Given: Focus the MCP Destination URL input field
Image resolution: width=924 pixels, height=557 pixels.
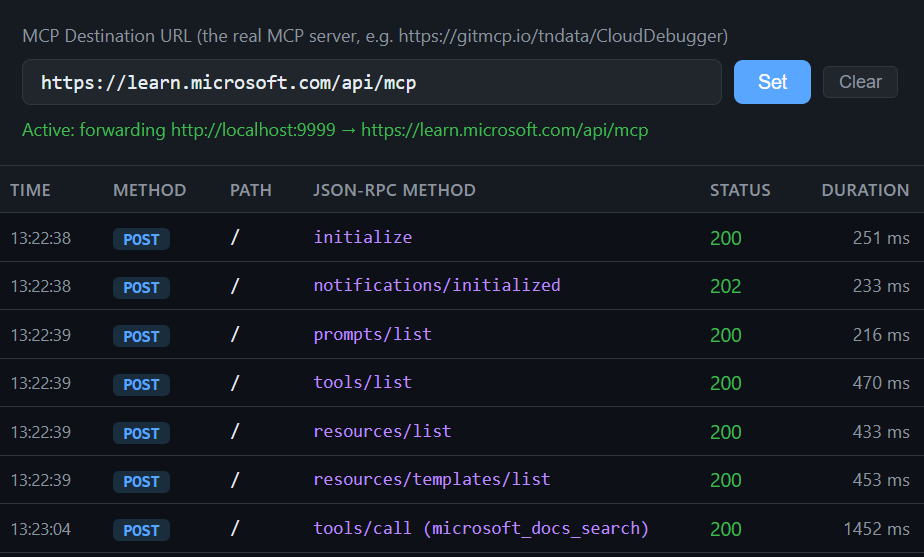Looking at the screenshot, I should pyautogui.click(x=371, y=82).
